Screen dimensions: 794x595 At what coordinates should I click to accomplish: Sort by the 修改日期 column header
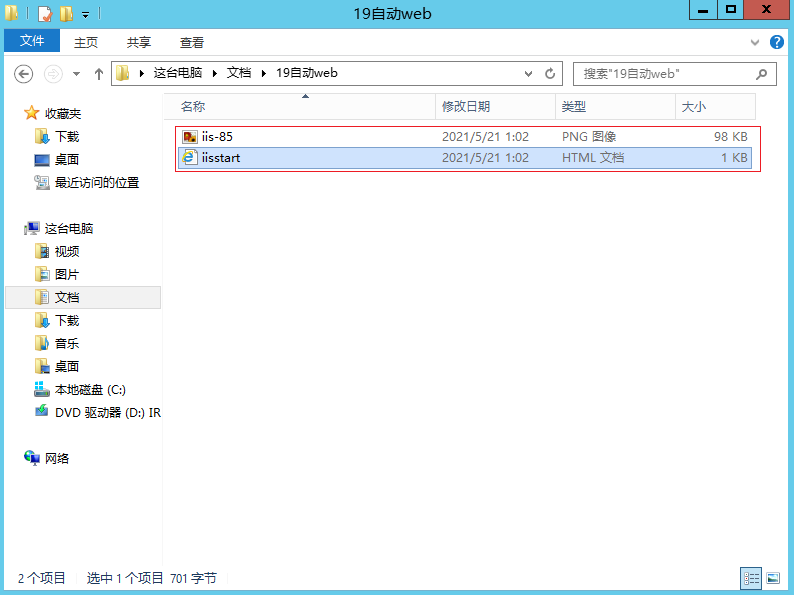click(466, 106)
